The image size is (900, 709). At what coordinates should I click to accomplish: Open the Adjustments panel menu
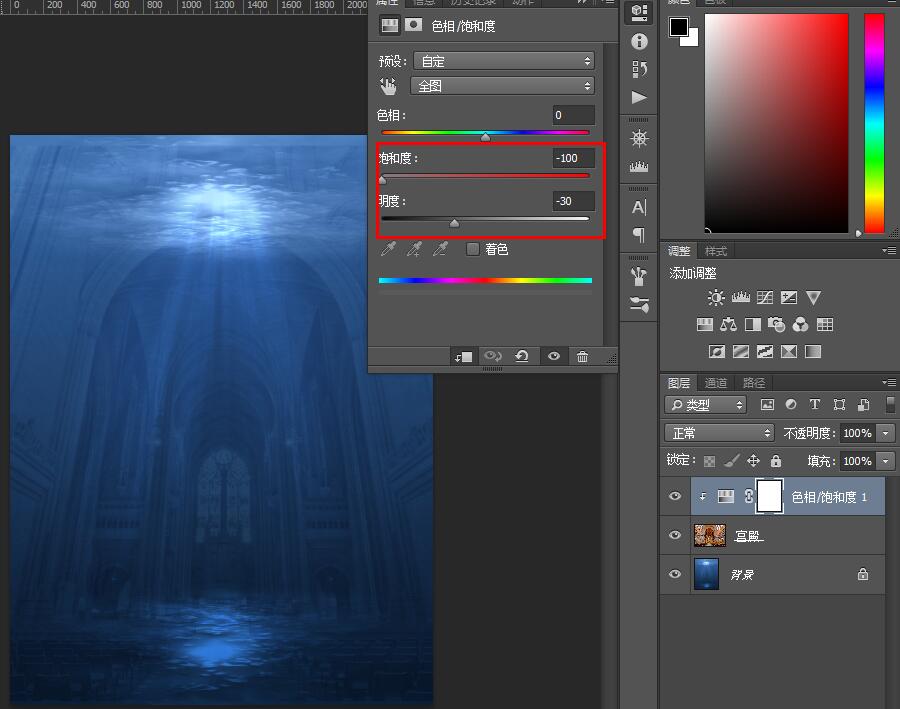coord(889,250)
